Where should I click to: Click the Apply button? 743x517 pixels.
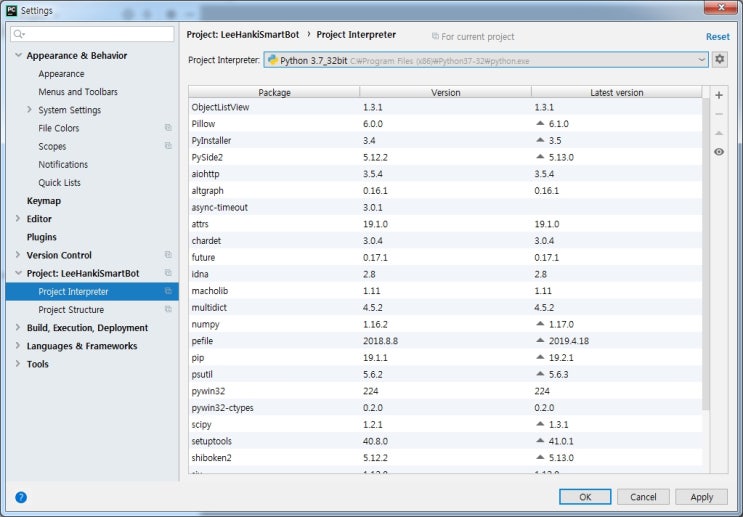tap(701, 497)
